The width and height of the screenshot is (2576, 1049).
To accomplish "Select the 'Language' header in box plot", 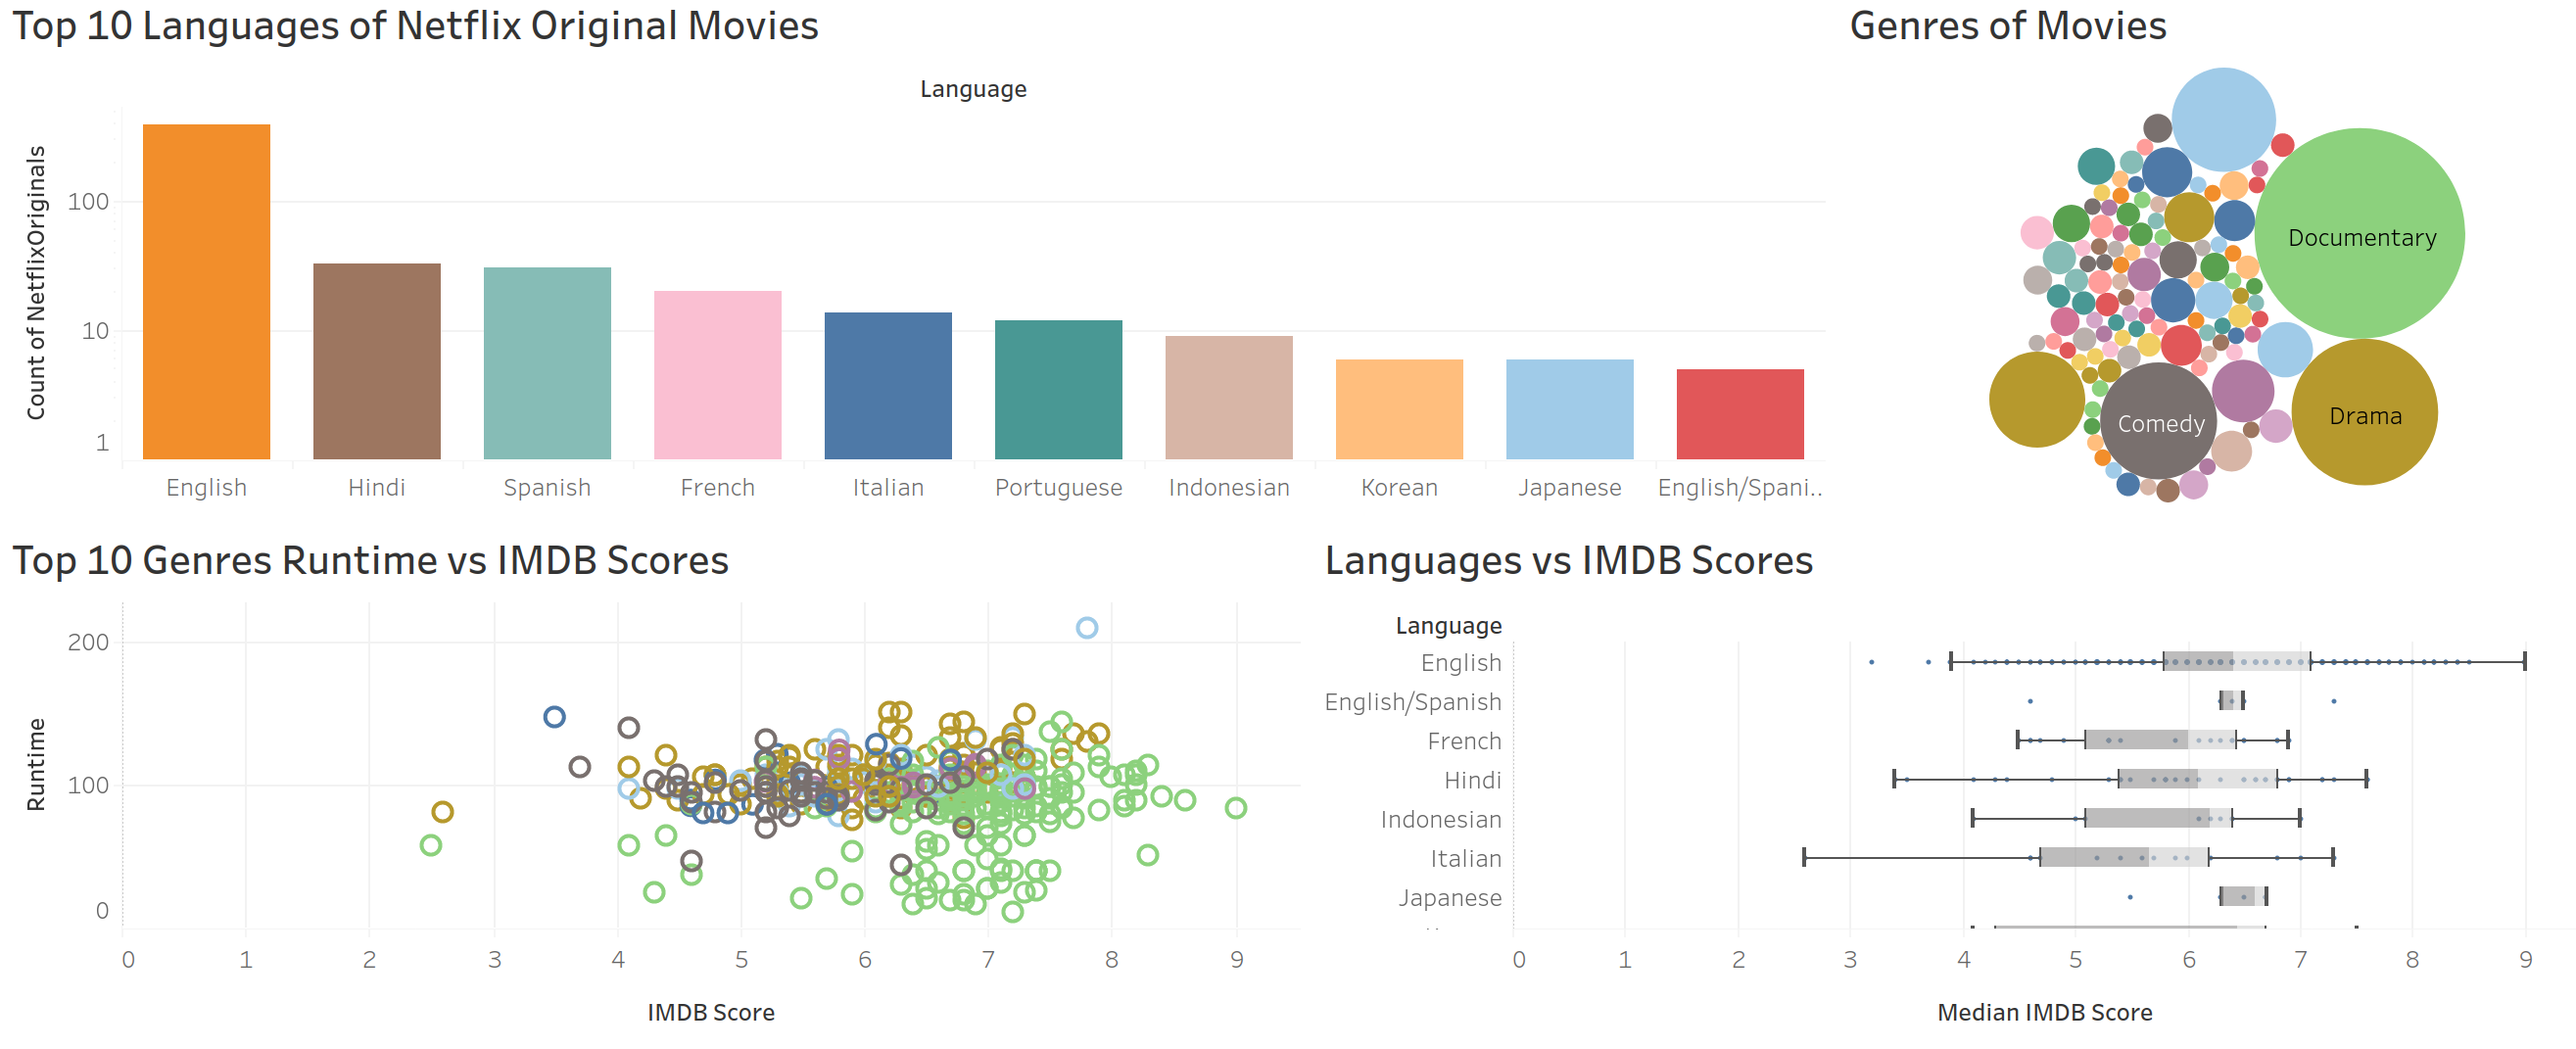I will pos(1448,626).
